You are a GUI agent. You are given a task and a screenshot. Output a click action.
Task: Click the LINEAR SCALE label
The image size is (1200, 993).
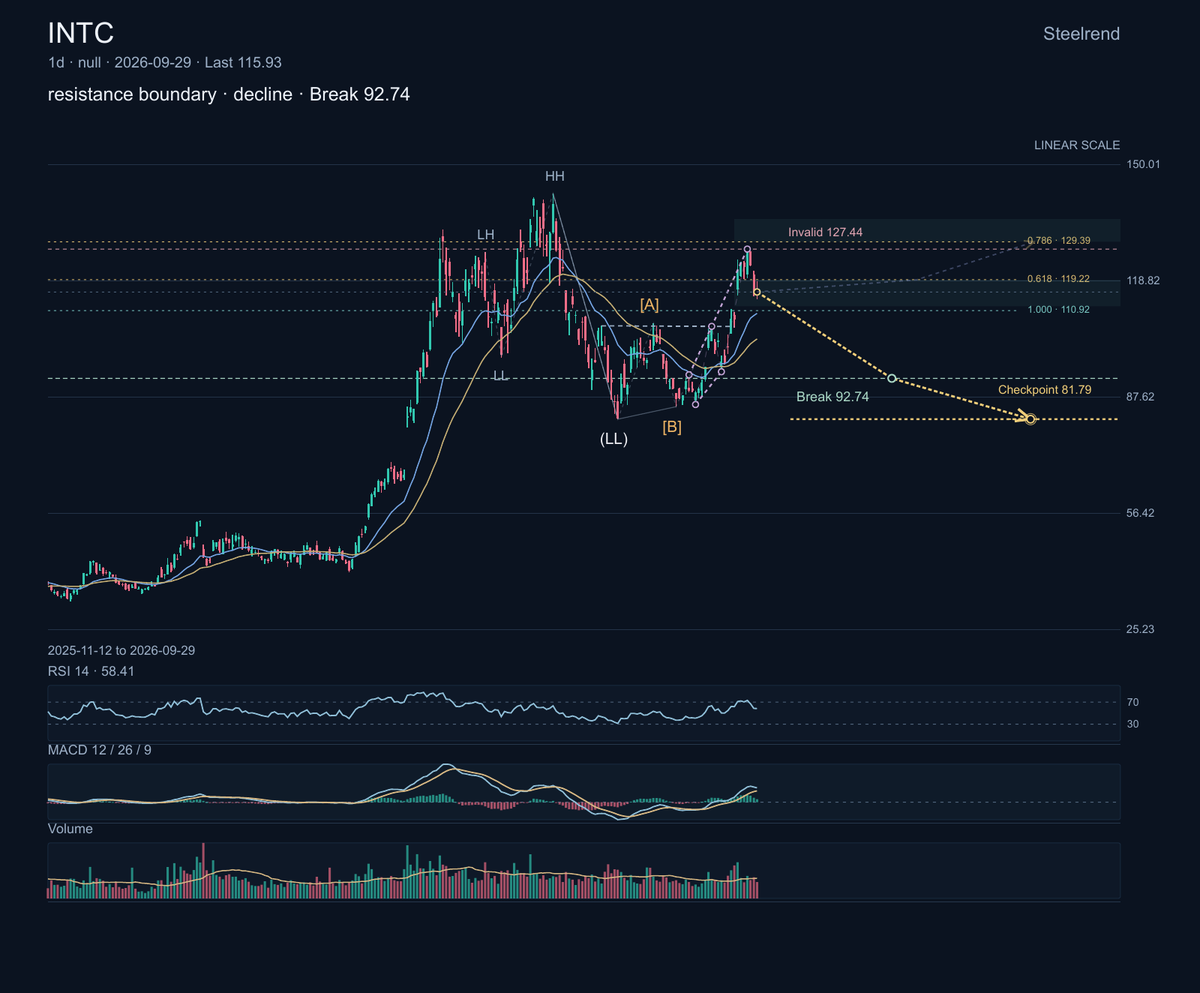pos(1077,145)
